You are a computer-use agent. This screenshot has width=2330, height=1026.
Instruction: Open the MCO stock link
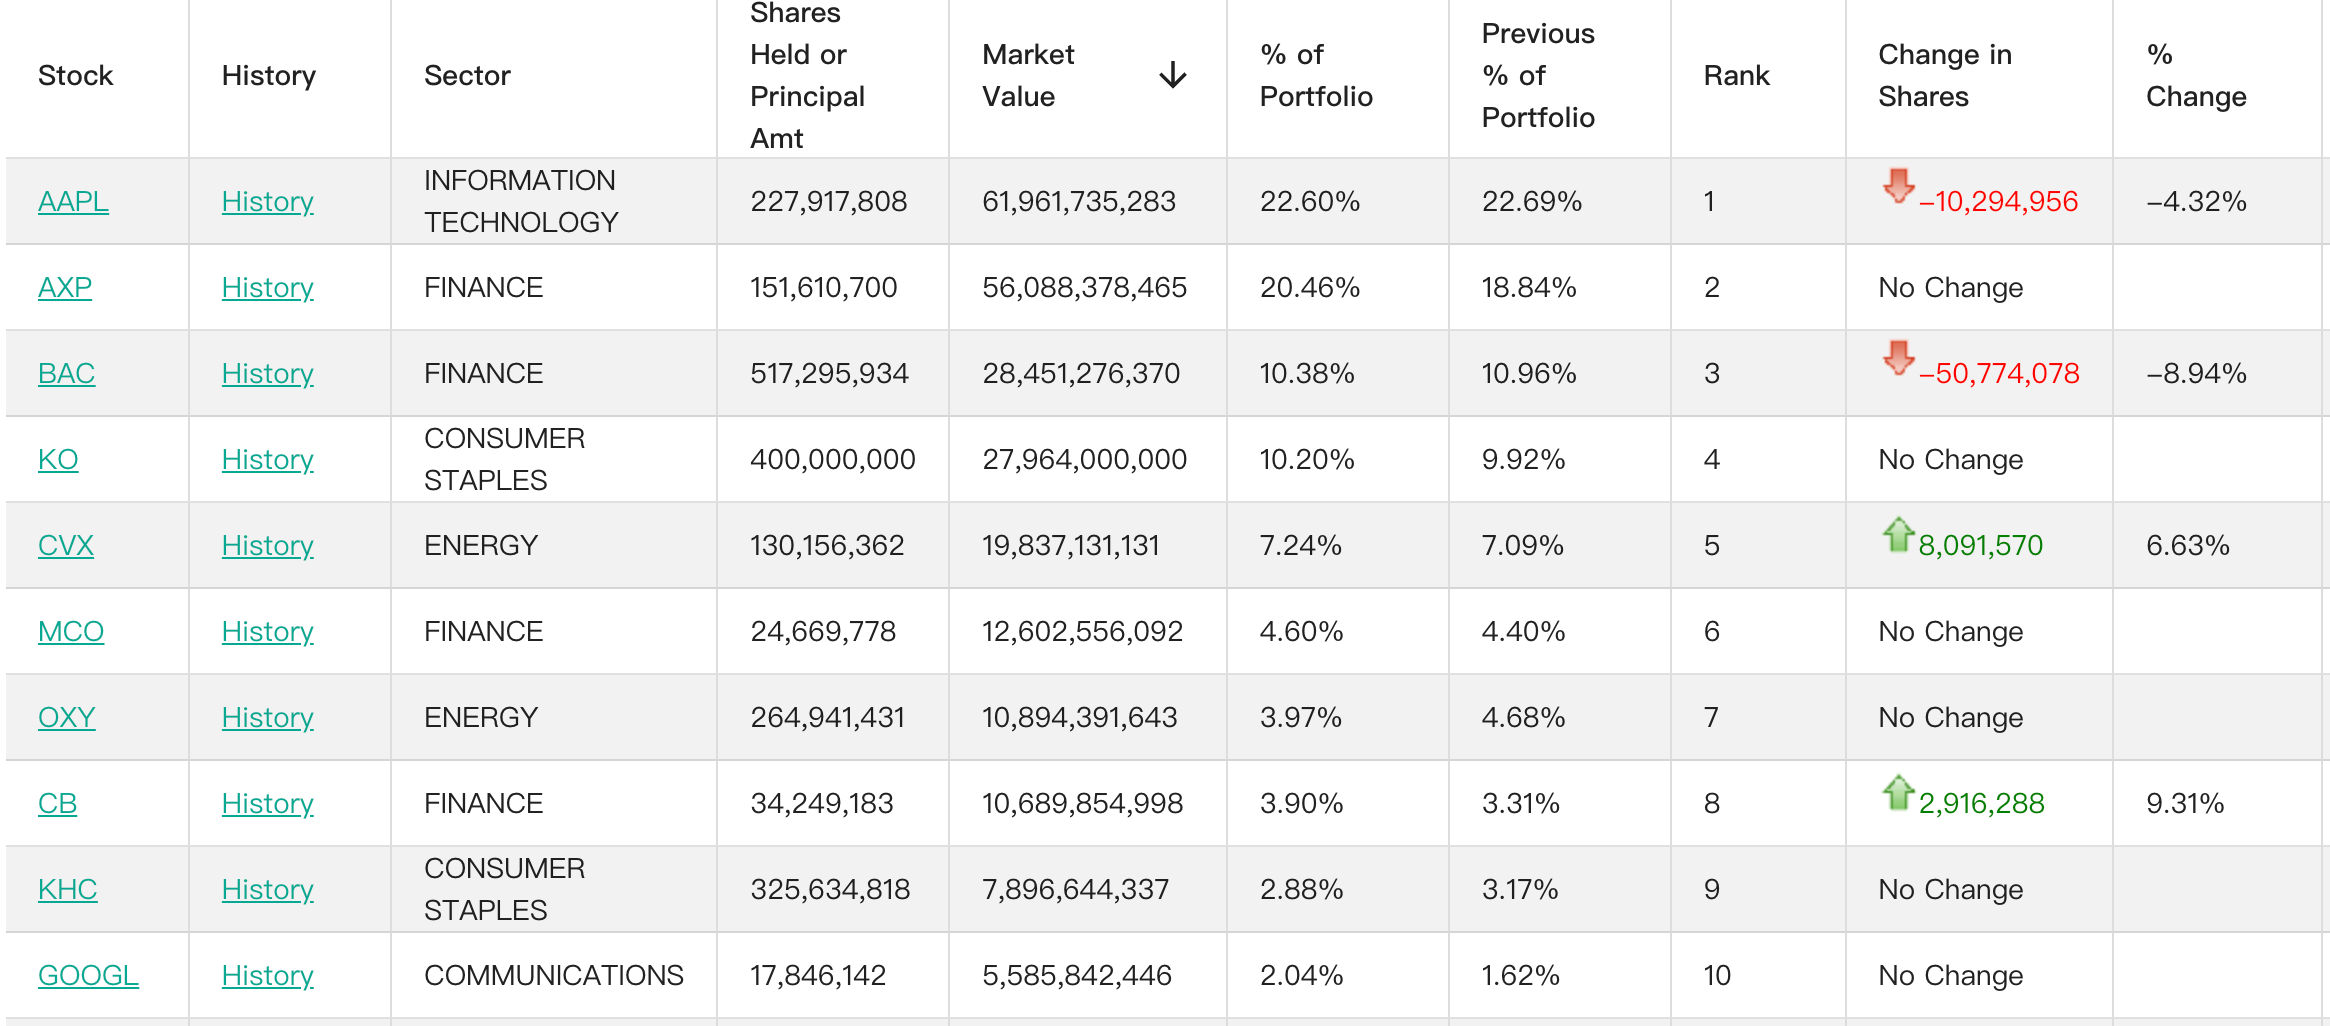point(70,631)
